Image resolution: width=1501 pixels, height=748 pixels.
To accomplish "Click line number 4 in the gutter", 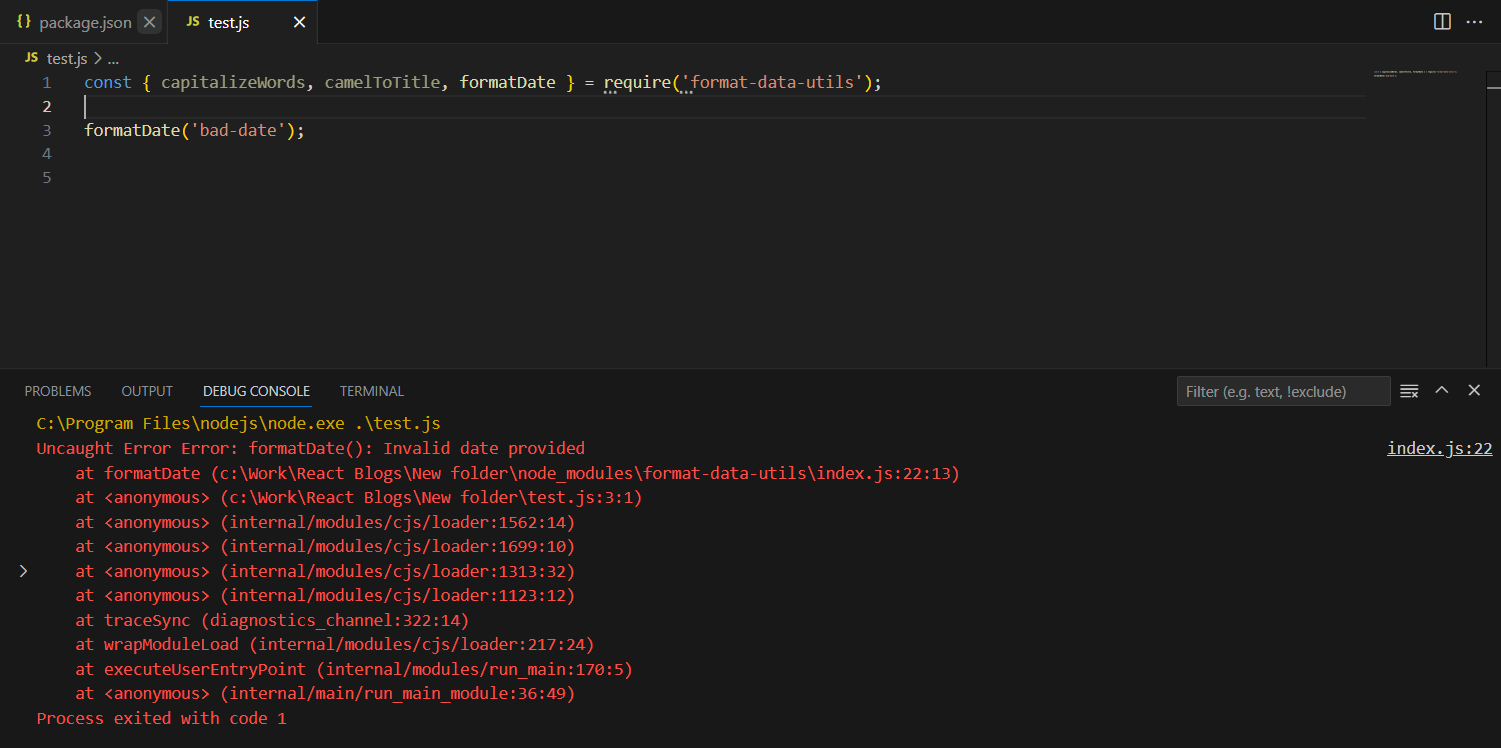I will (x=47, y=155).
